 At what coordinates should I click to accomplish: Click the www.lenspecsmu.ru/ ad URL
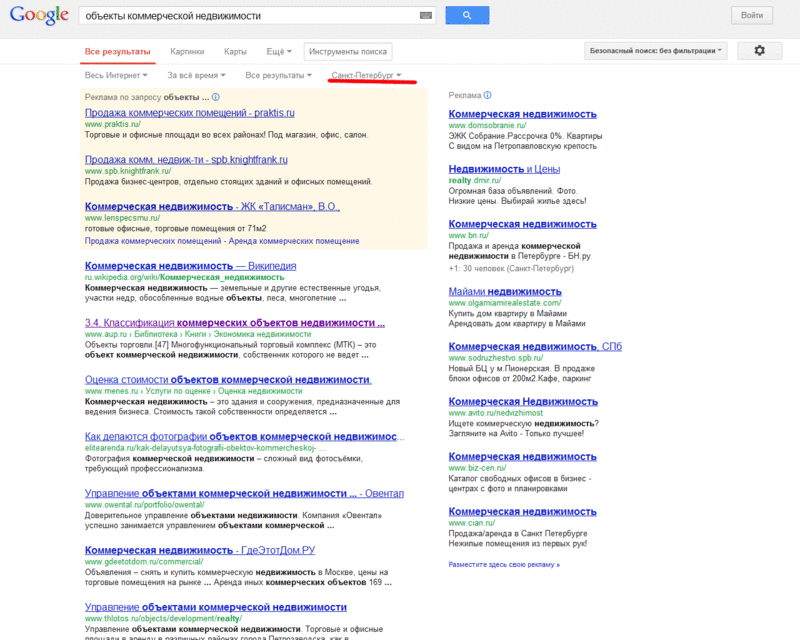click(122, 218)
